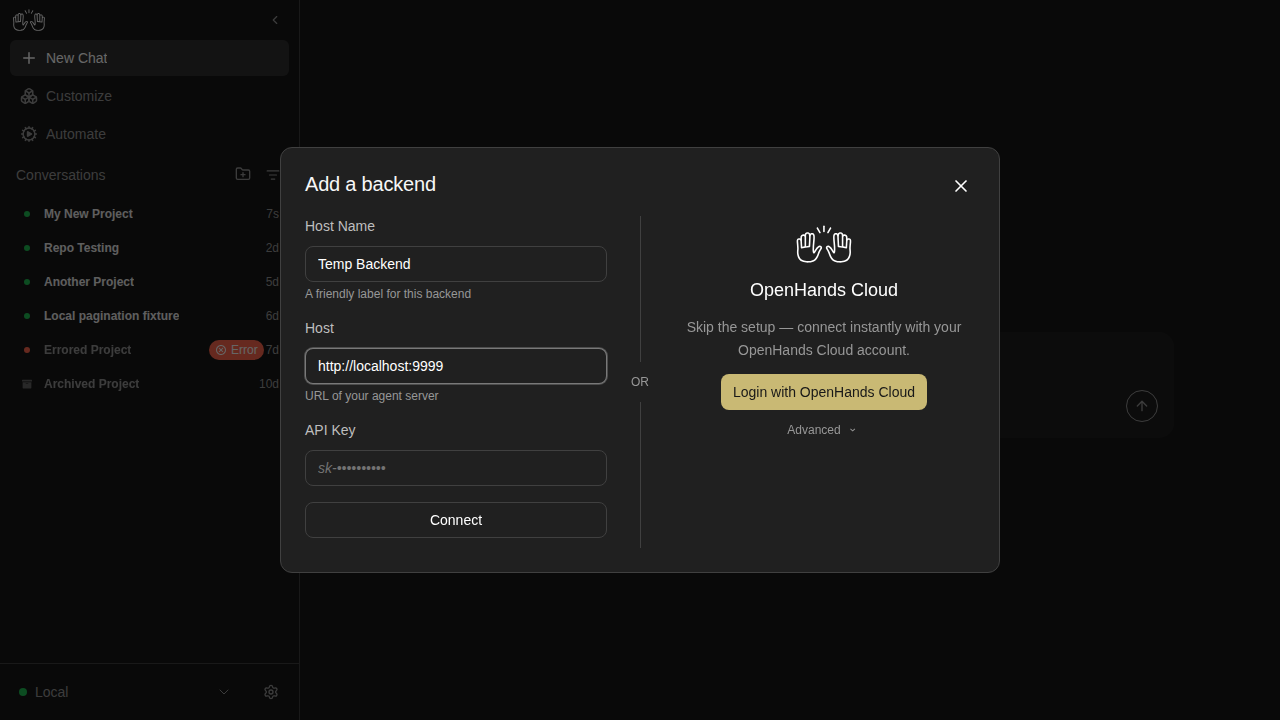Open the Local backend dropdown

pyautogui.click(x=124, y=692)
